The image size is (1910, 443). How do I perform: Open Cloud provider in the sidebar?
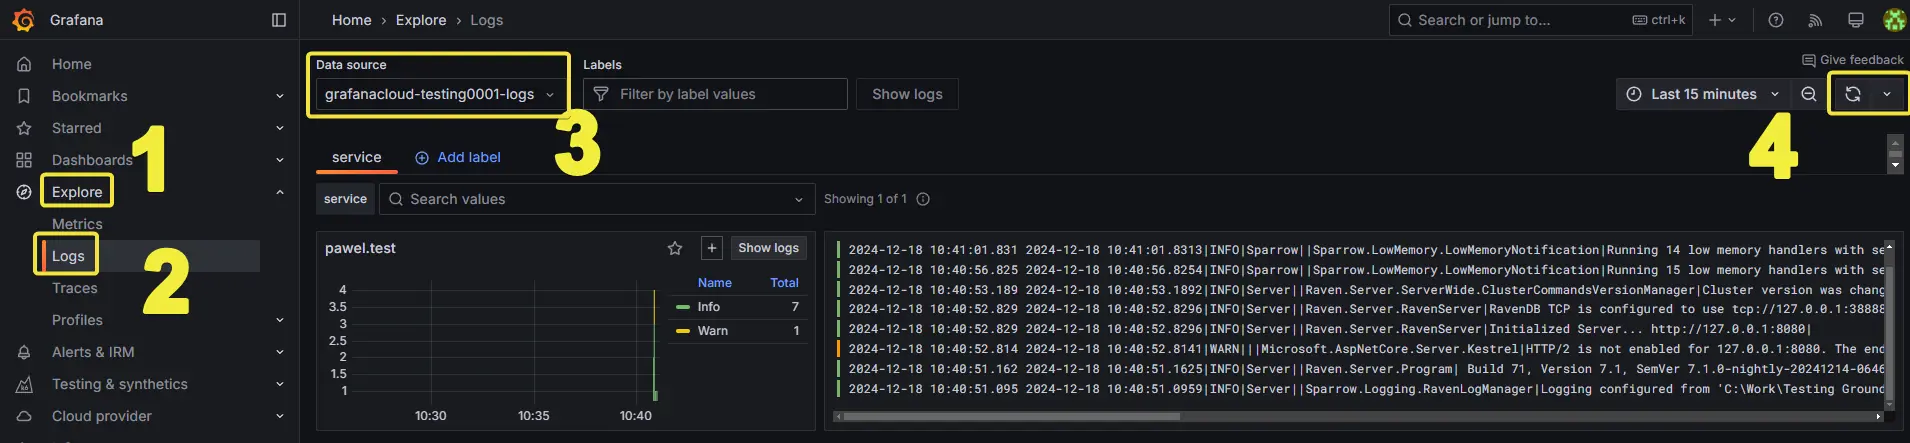(x=102, y=416)
